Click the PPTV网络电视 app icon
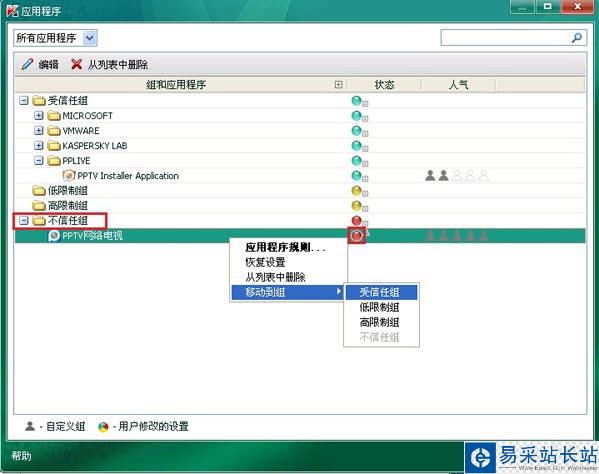 click(54, 236)
